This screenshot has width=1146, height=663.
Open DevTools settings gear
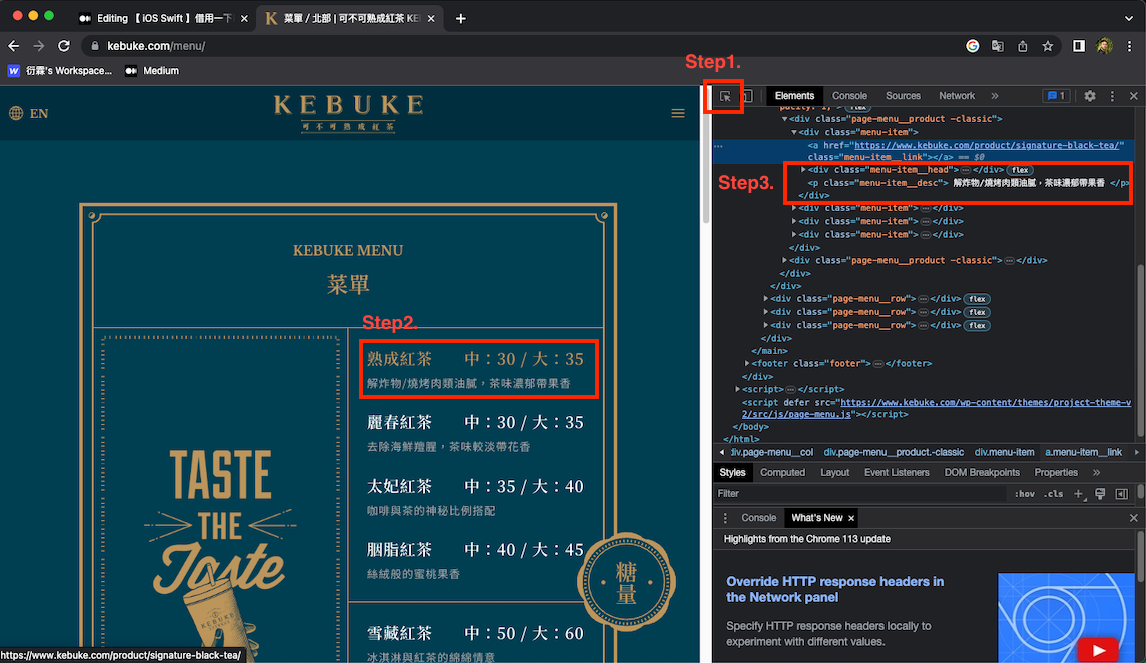click(x=1089, y=96)
